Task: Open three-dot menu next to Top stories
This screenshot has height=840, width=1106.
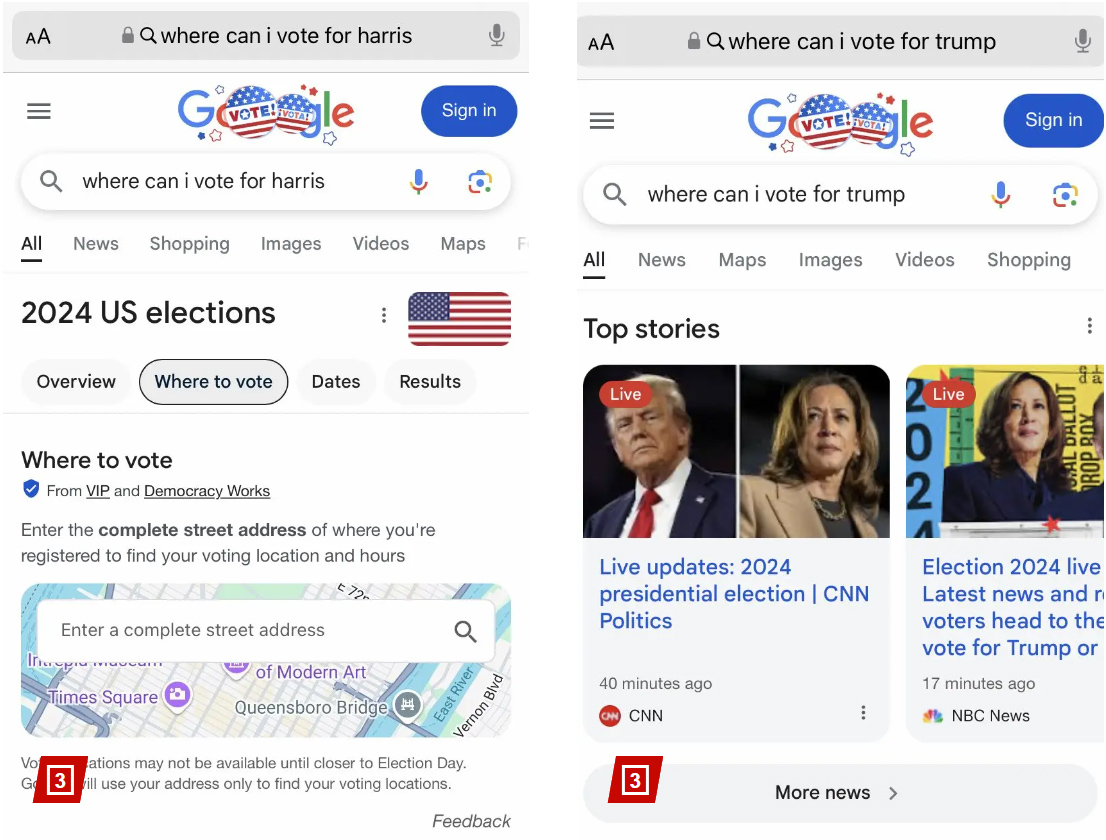Action: [1089, 326]
